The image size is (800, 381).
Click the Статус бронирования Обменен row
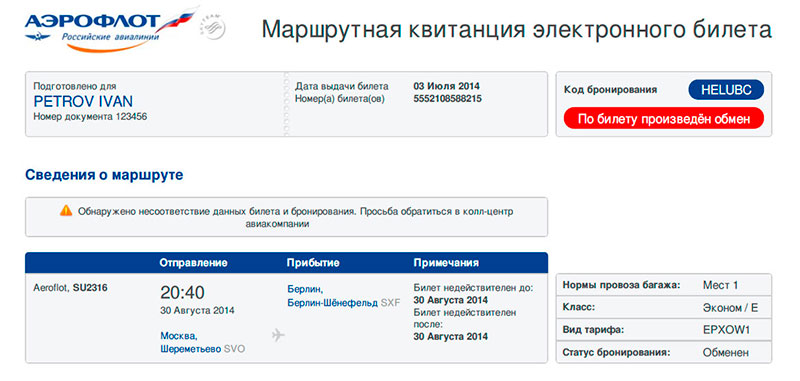click(x=664, y=352)
